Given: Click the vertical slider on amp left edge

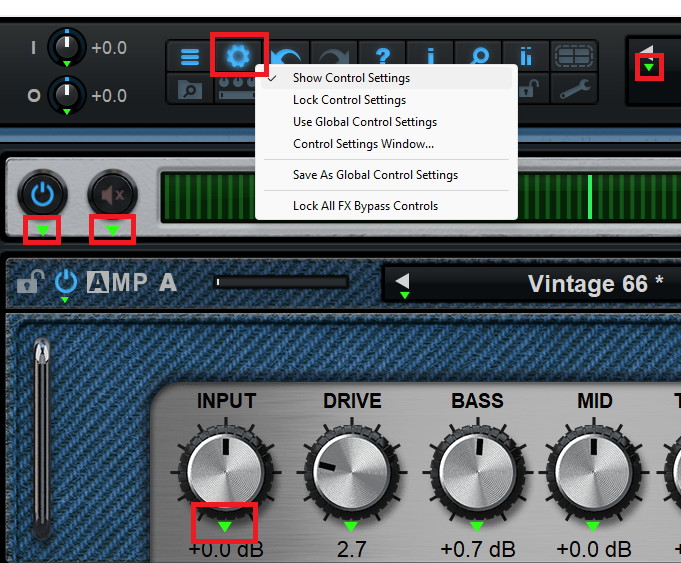Looking at the screenshot, I should (42, 438).
